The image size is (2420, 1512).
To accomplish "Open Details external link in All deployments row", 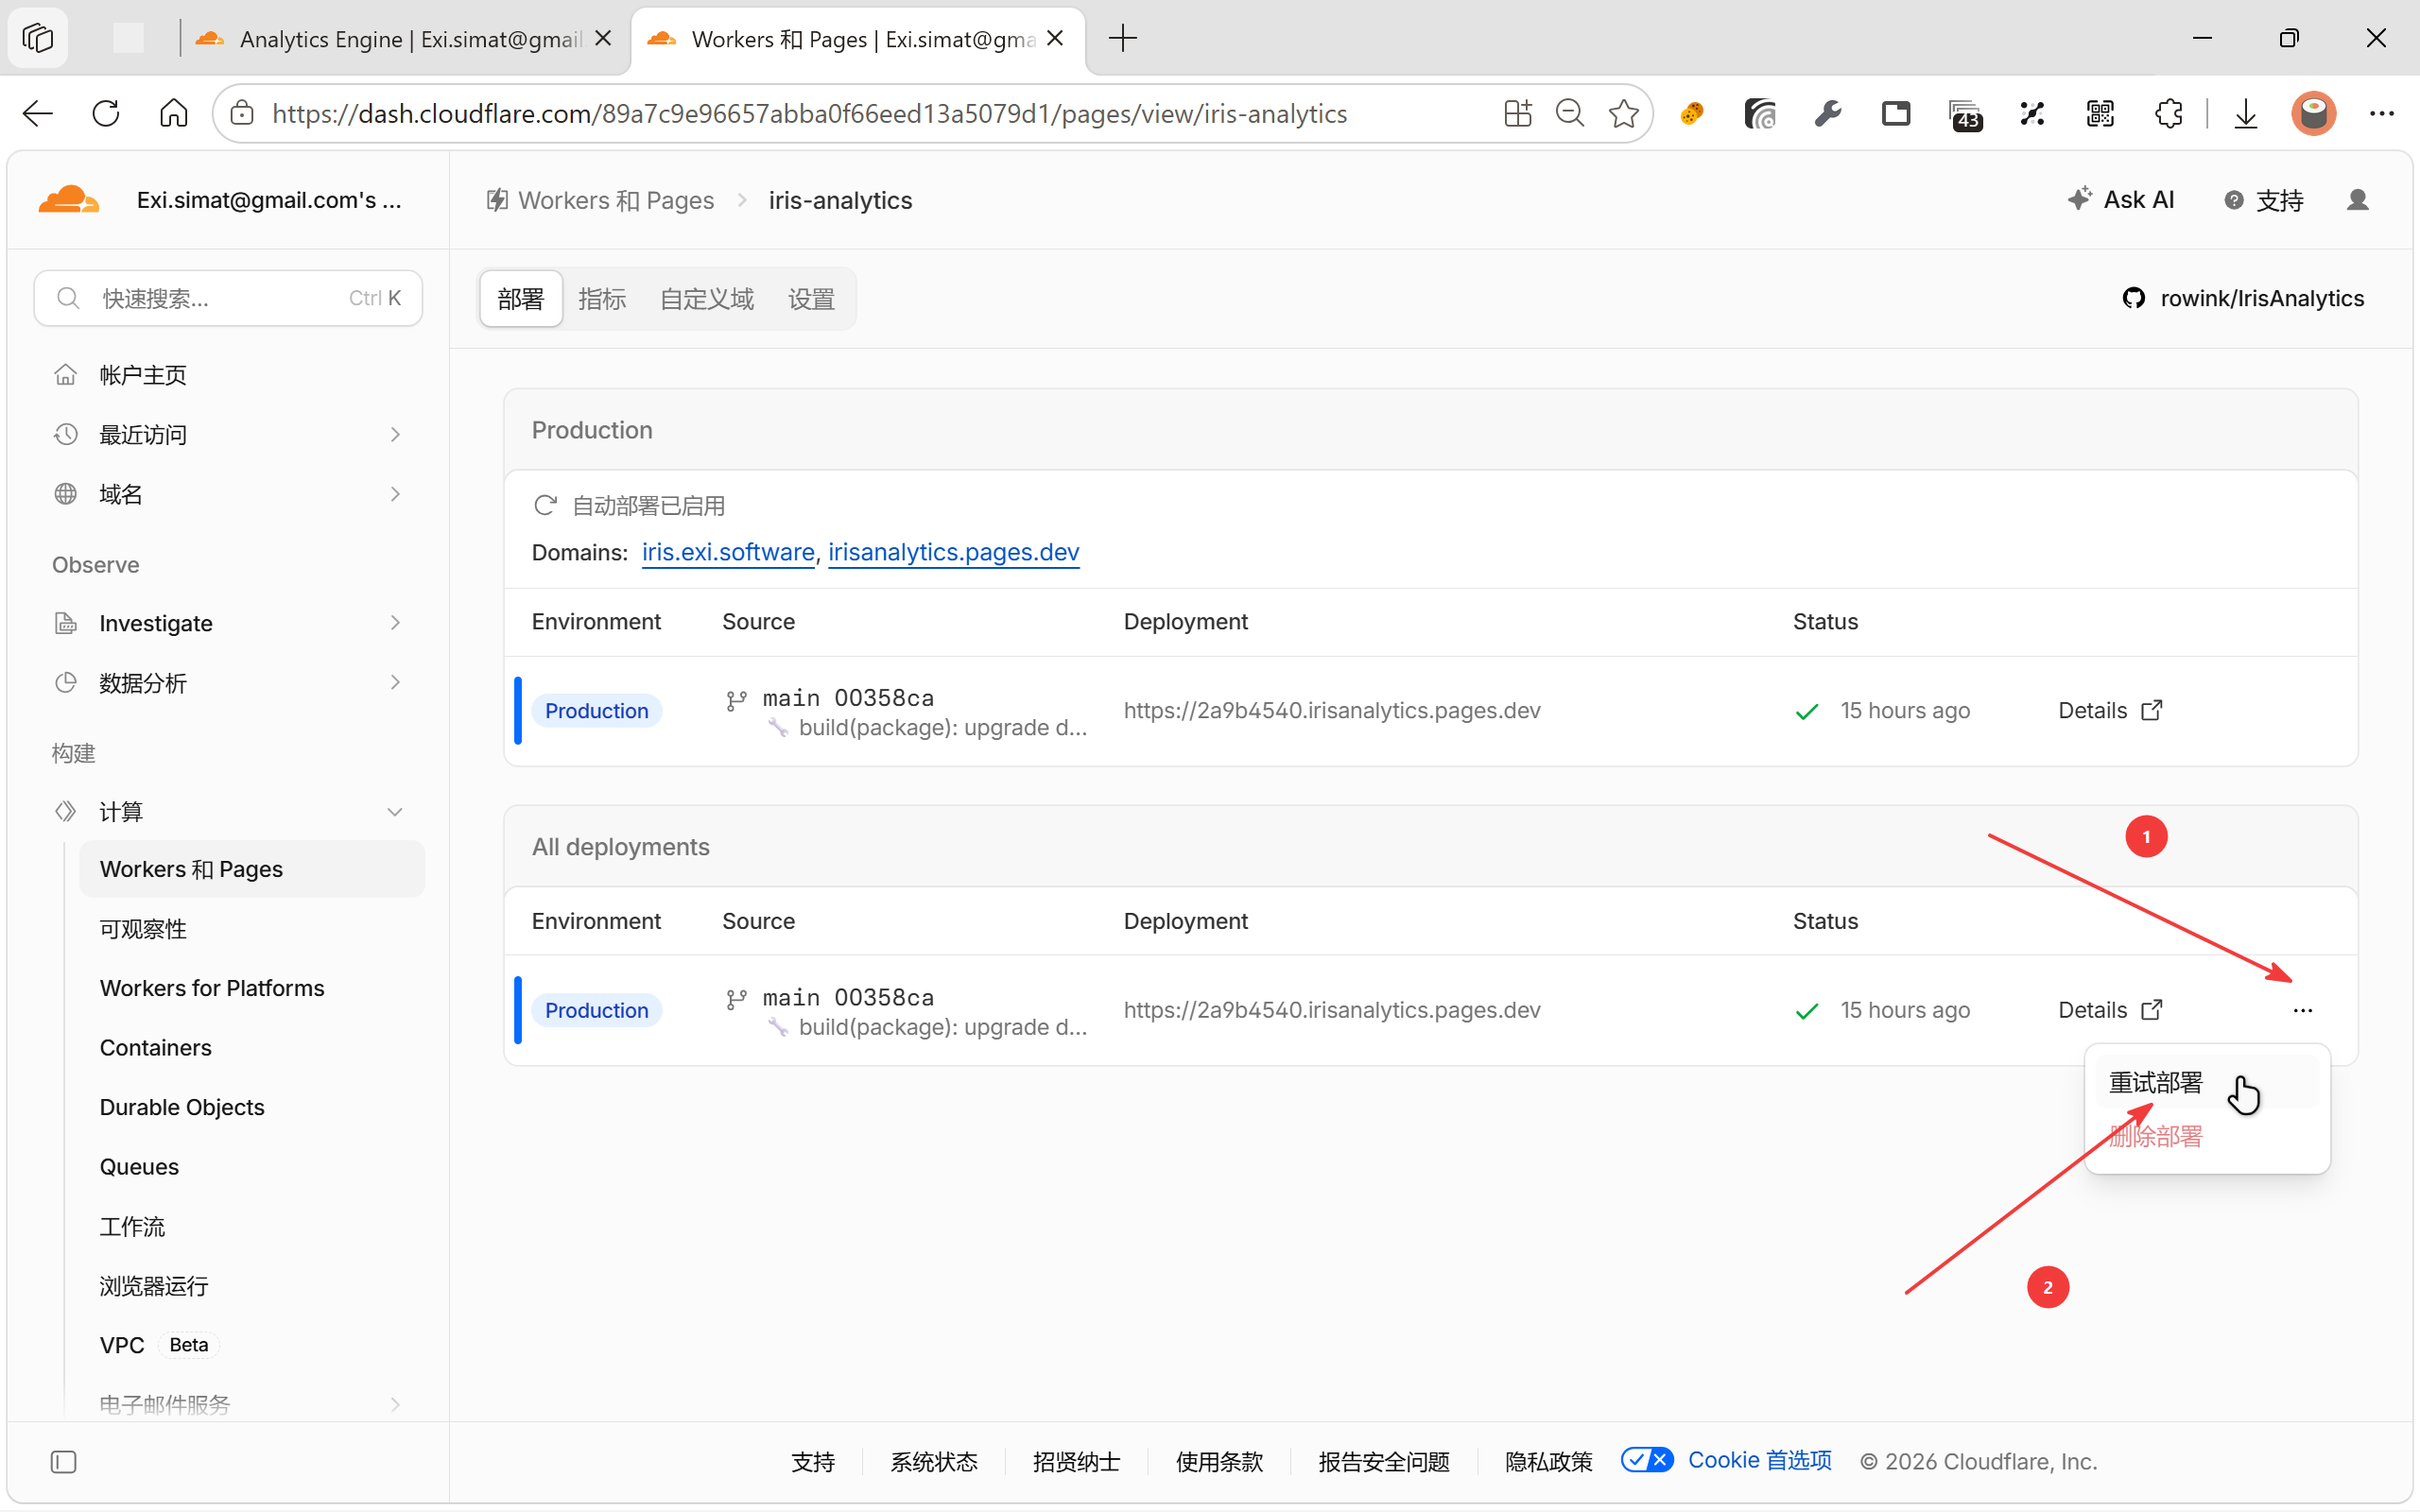I will click(x=2110, y=1010).
